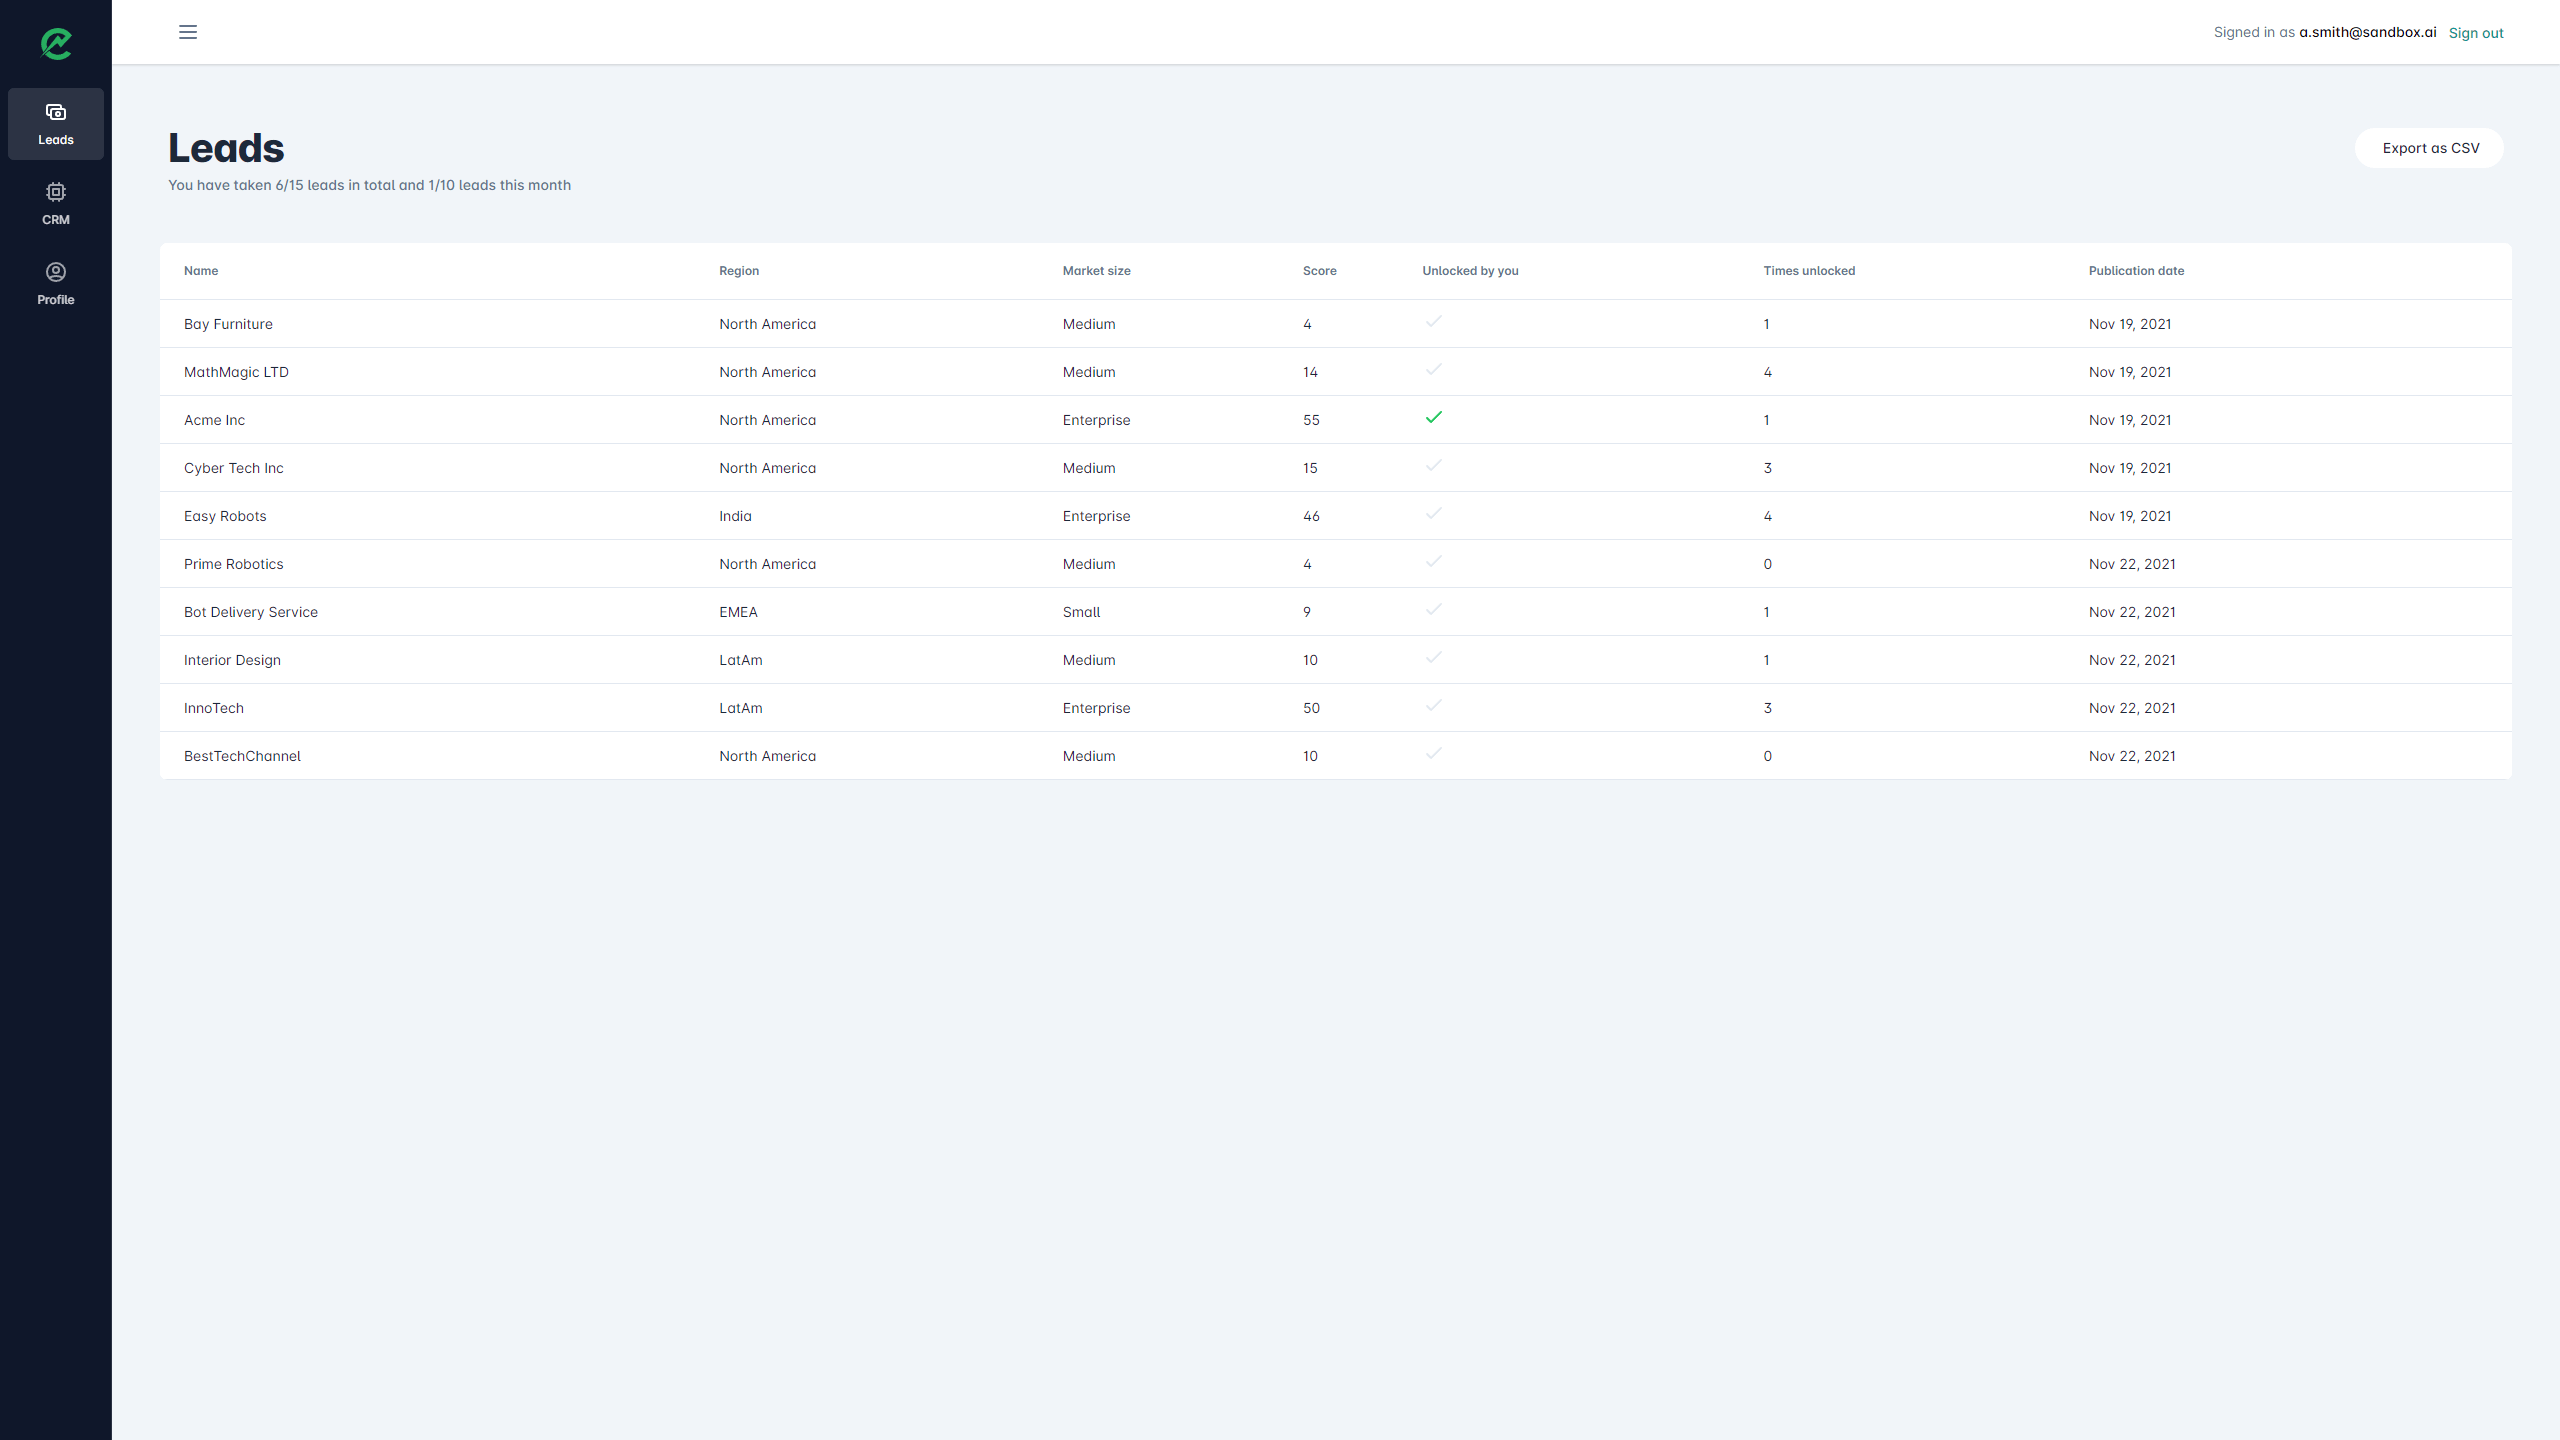This screenshot has height=1440, width=2560.
Task: Click the a.smith@sandbox.ai email address
Action: coord(2367,32)
